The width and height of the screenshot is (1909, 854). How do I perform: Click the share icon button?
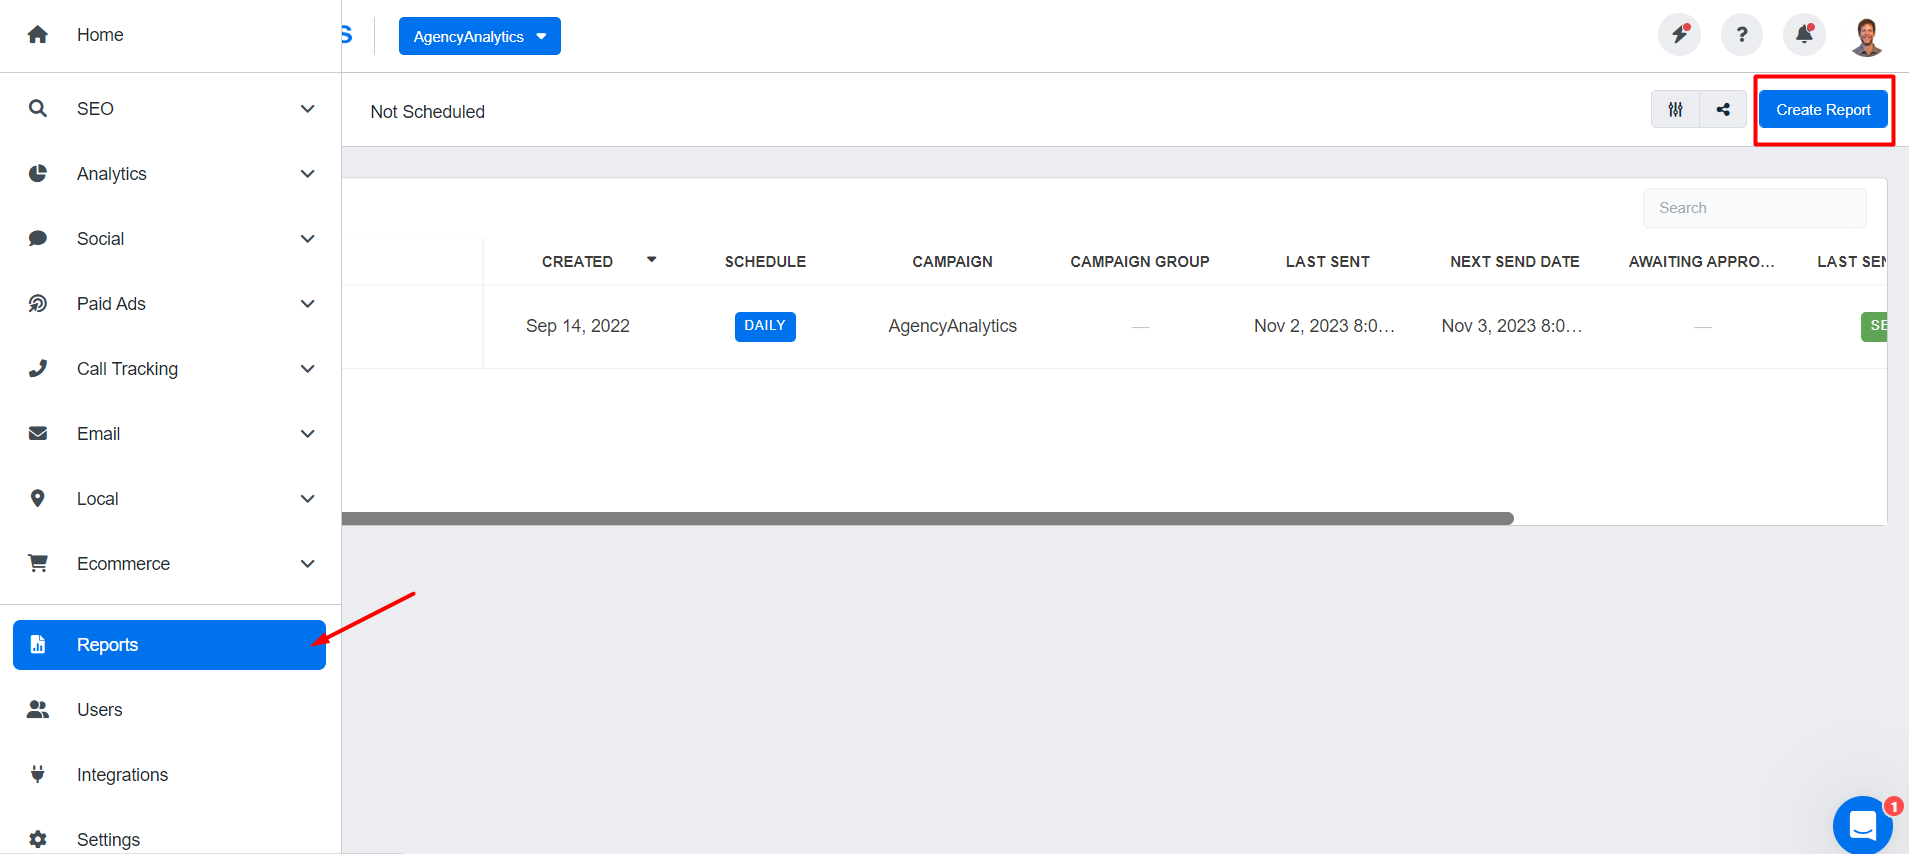[x=1723, y=109]
